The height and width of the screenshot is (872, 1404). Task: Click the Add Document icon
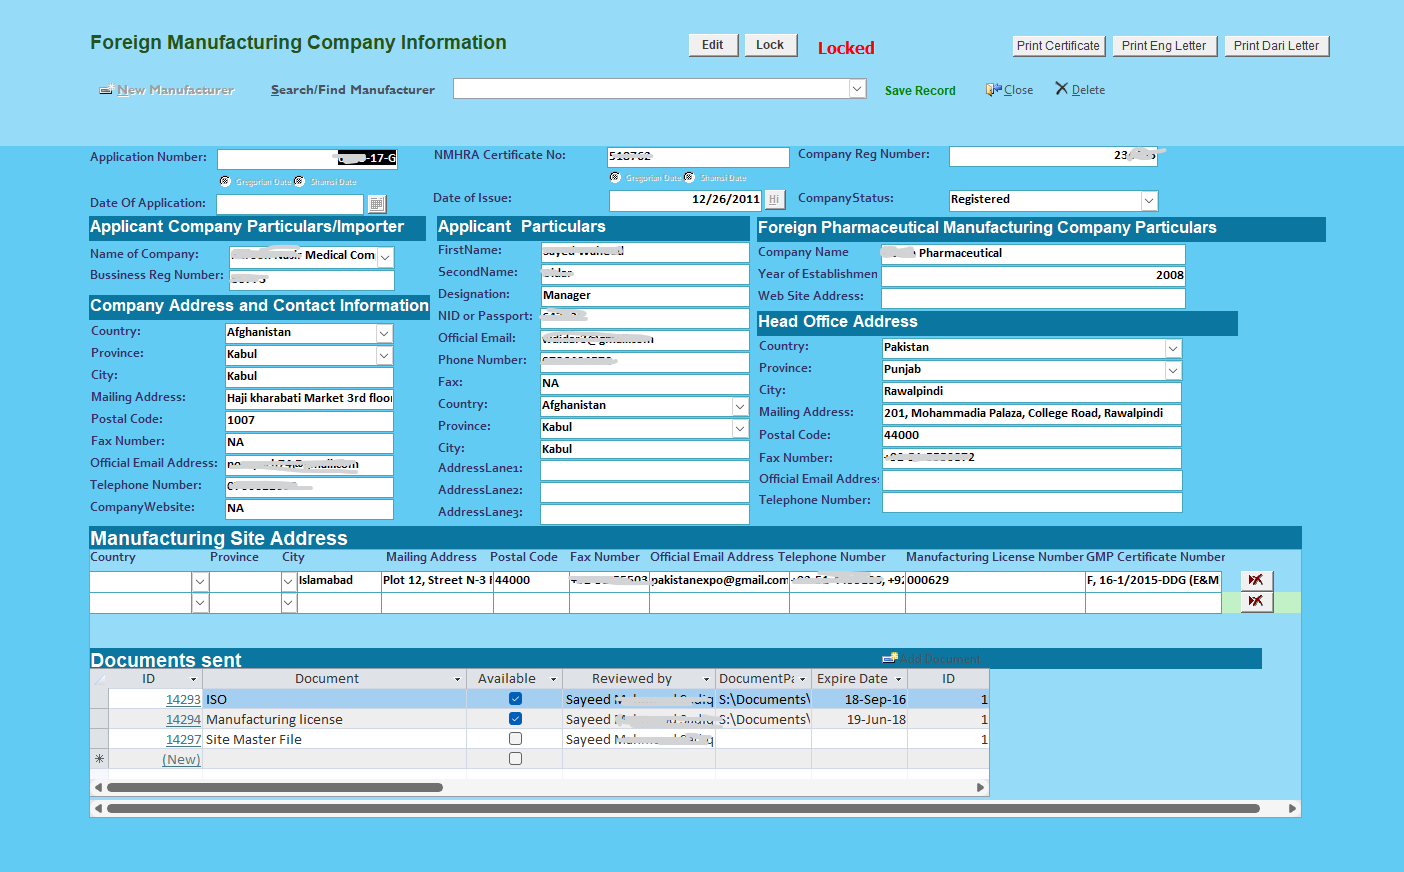(890, 659)
